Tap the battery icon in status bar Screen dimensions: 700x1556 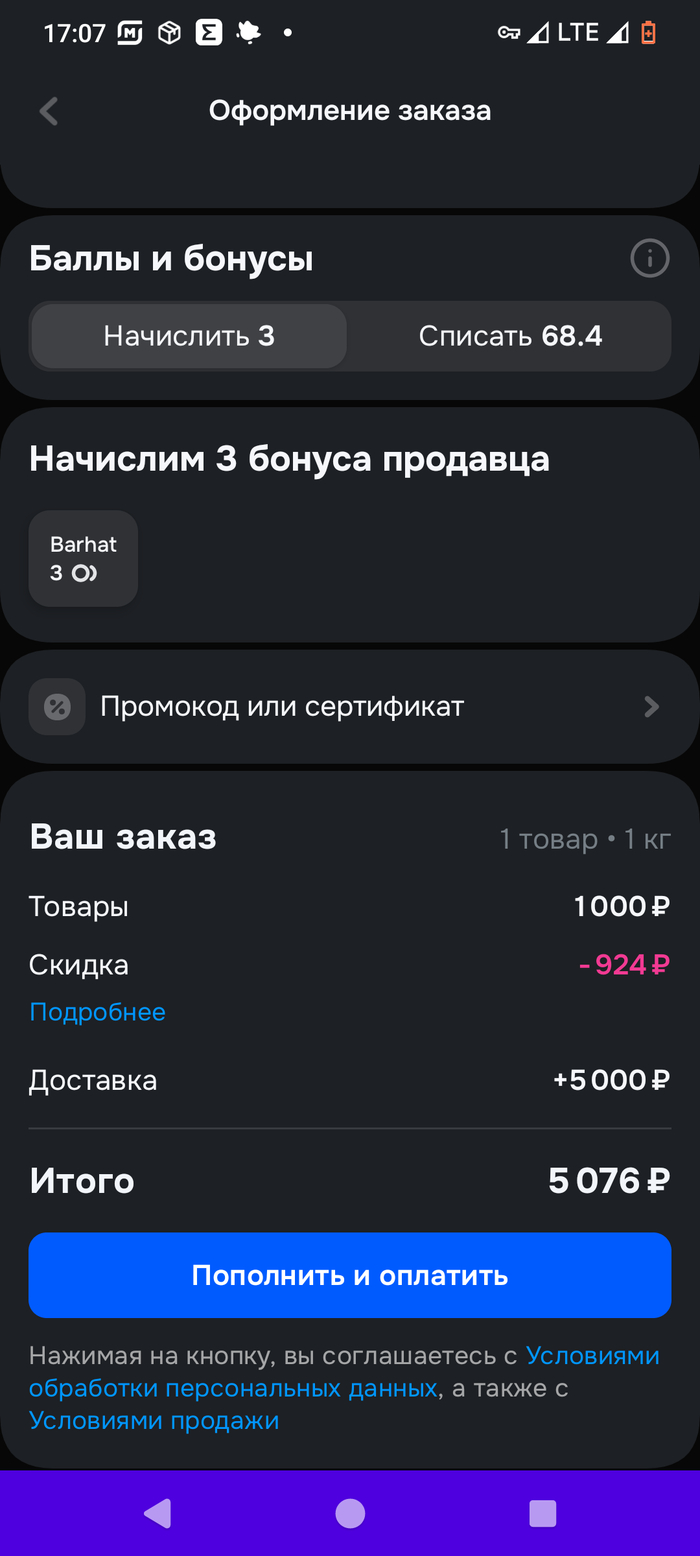[648, 33]
